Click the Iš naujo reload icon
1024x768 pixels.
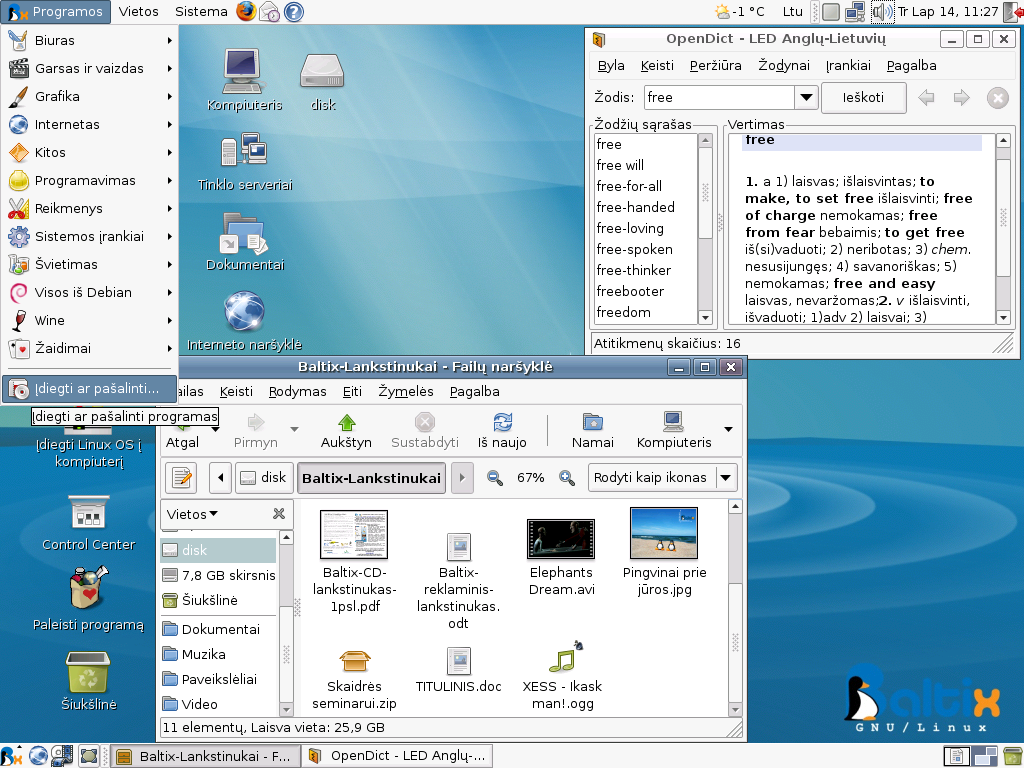[502, 423]
